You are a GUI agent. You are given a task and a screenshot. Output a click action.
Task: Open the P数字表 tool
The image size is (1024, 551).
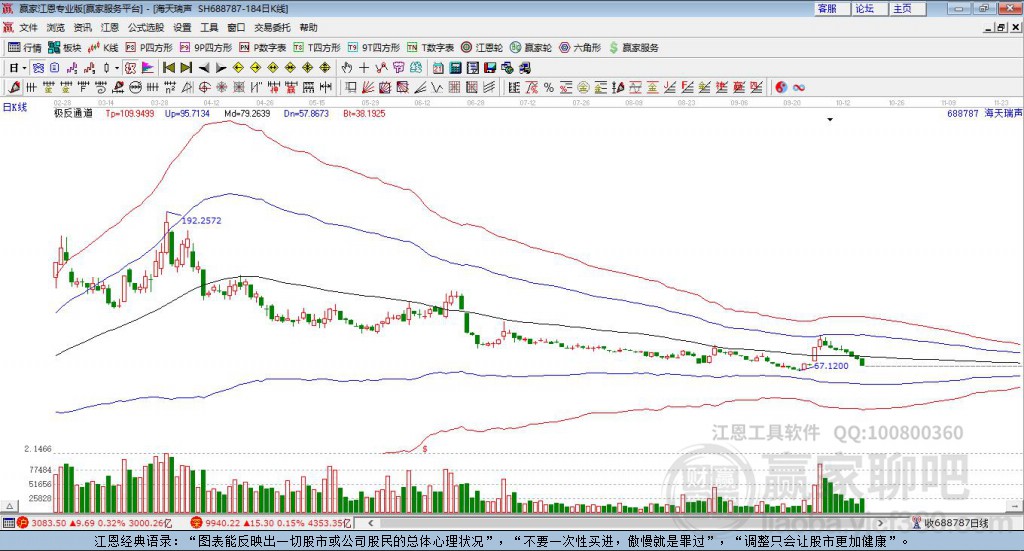point(263,48)
